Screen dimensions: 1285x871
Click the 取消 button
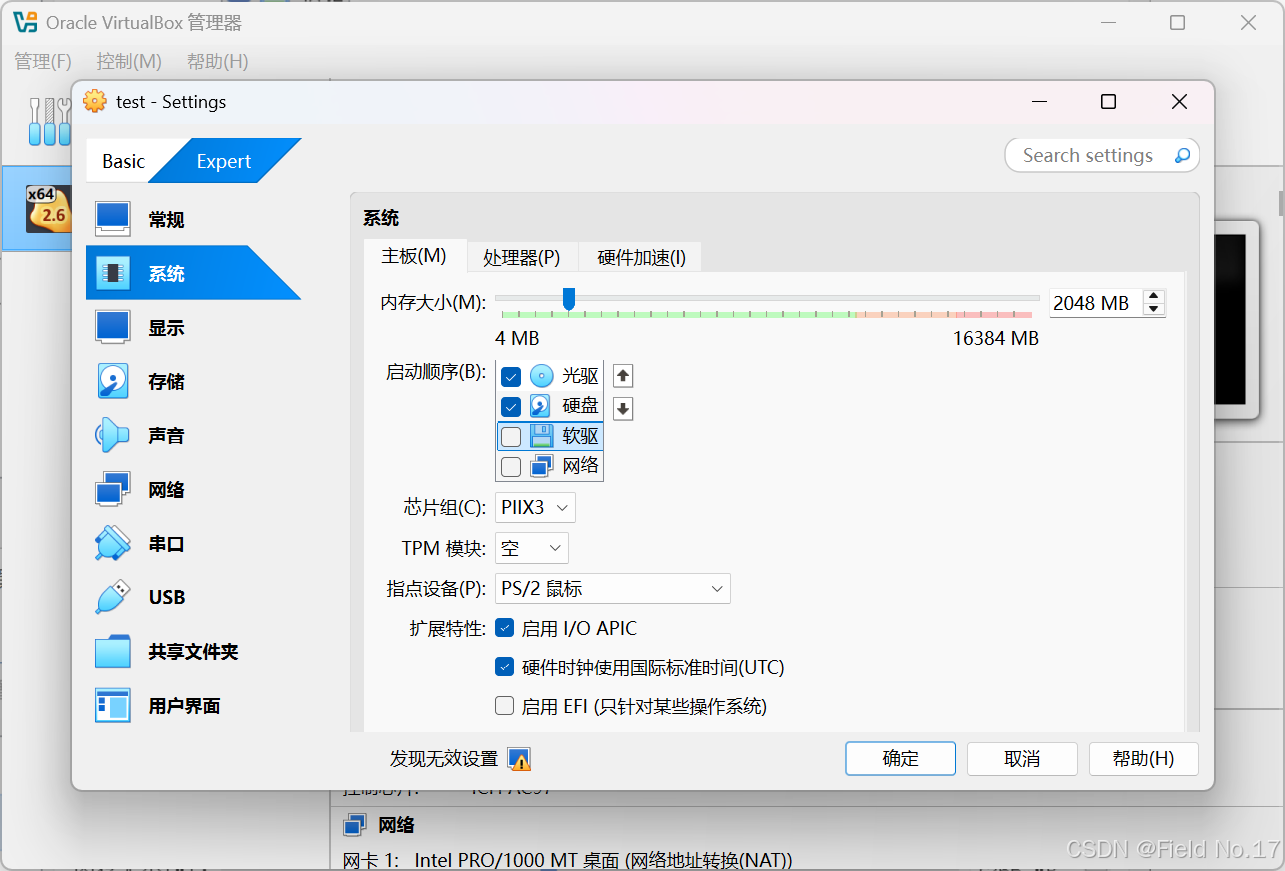tap(1022, 759)
